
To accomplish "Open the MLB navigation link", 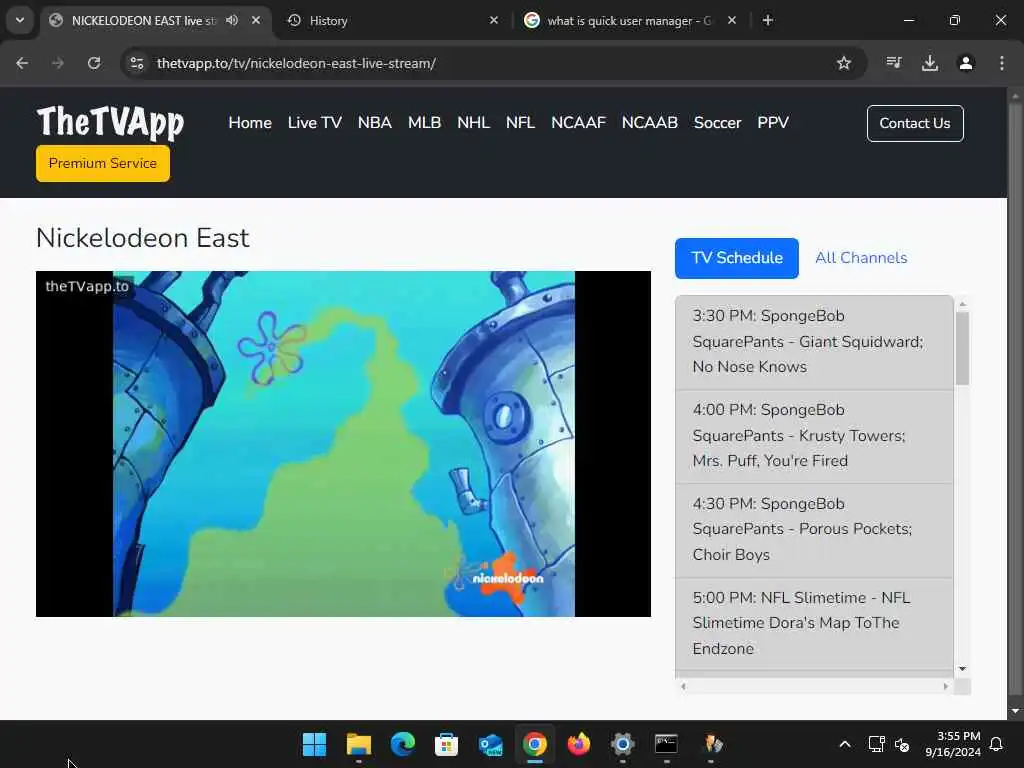I will click(x=424, y=123).
